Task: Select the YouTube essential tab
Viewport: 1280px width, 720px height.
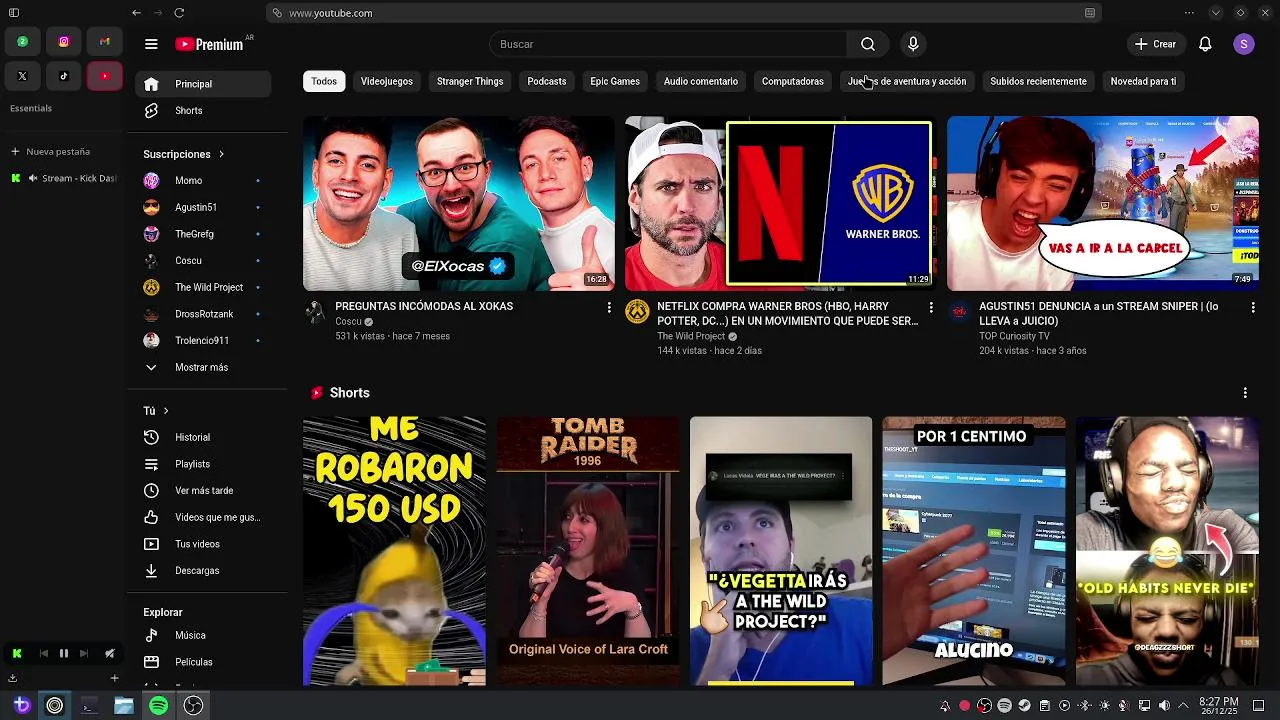Action: click(105, 76)
